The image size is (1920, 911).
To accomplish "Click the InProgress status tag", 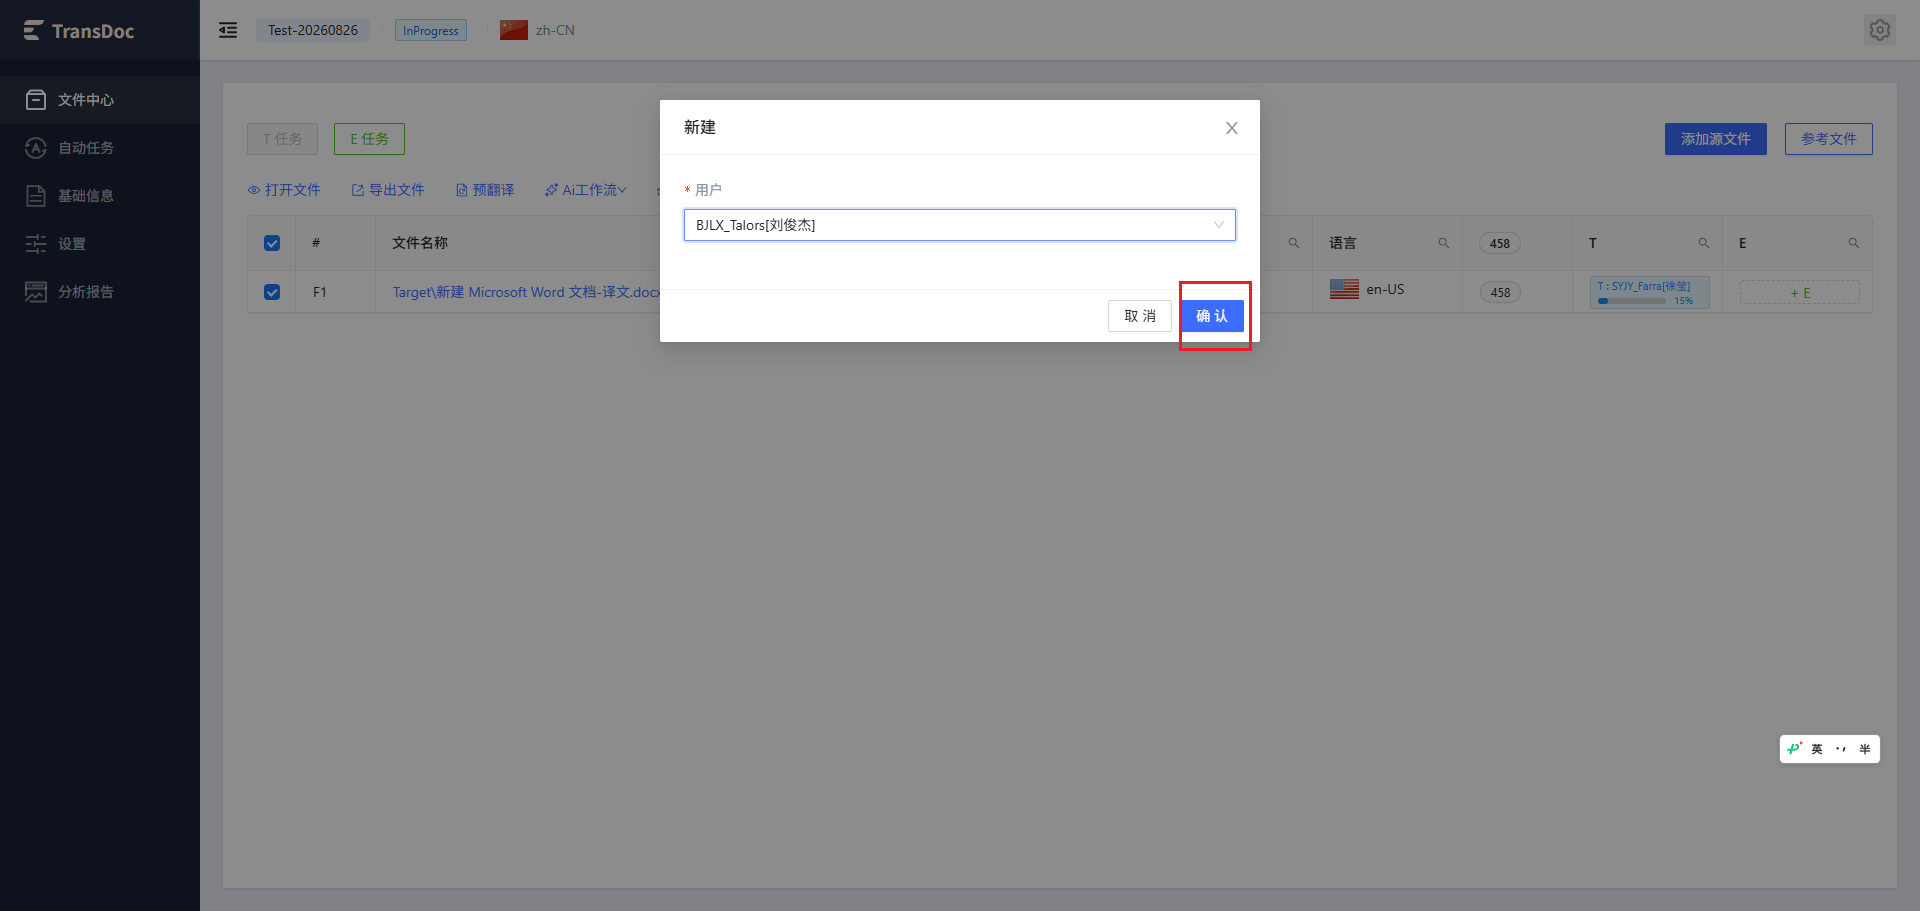I will 431,30.
